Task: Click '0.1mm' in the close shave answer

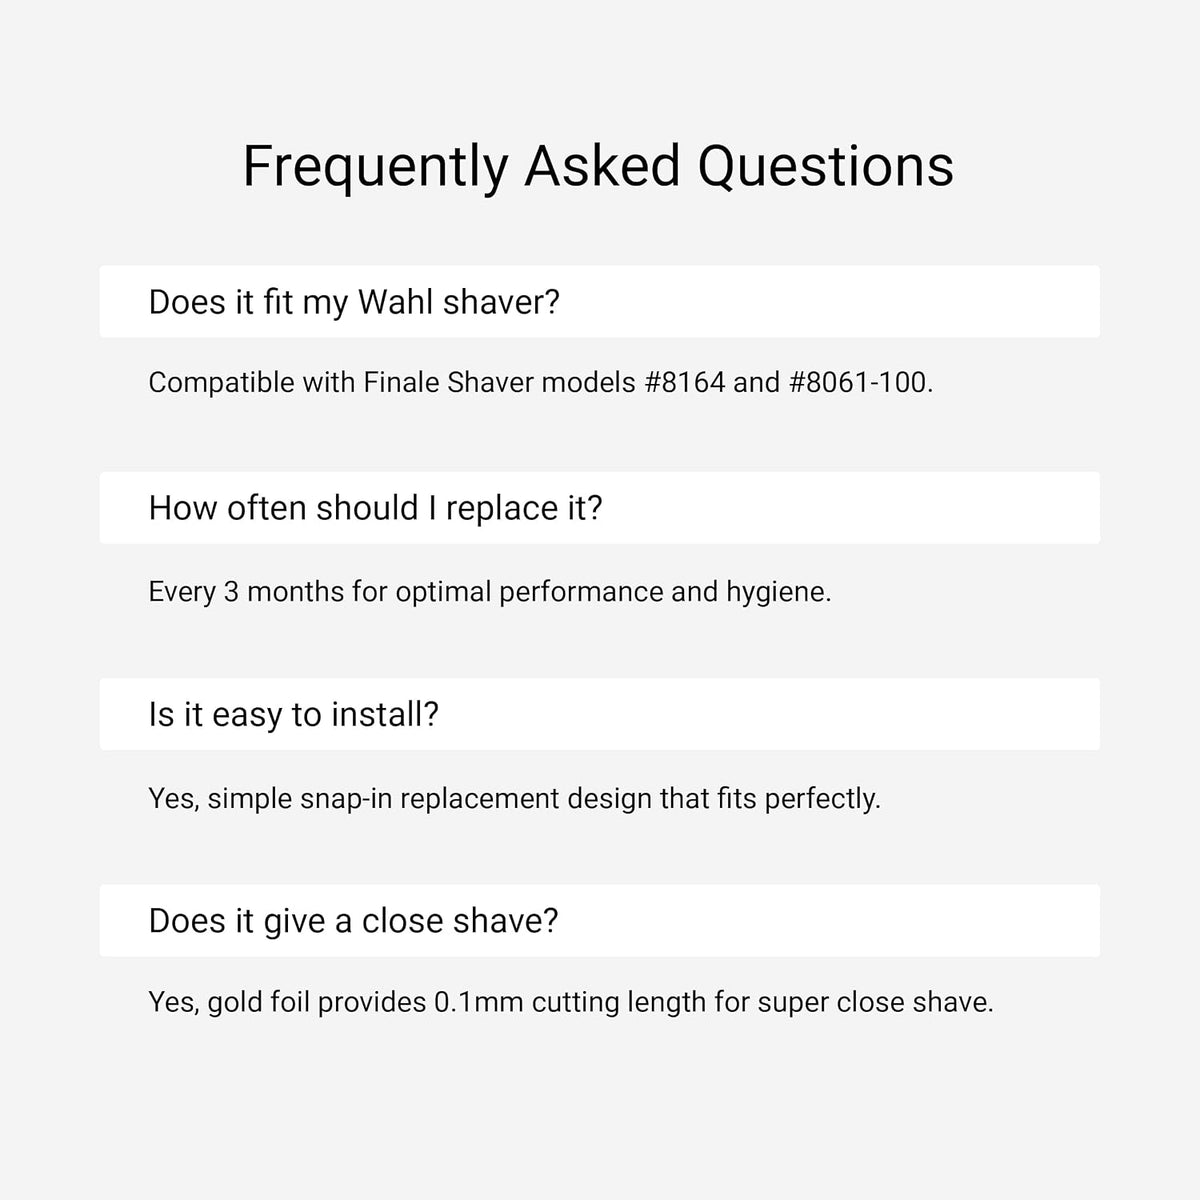Action: tap(479, 1002)
